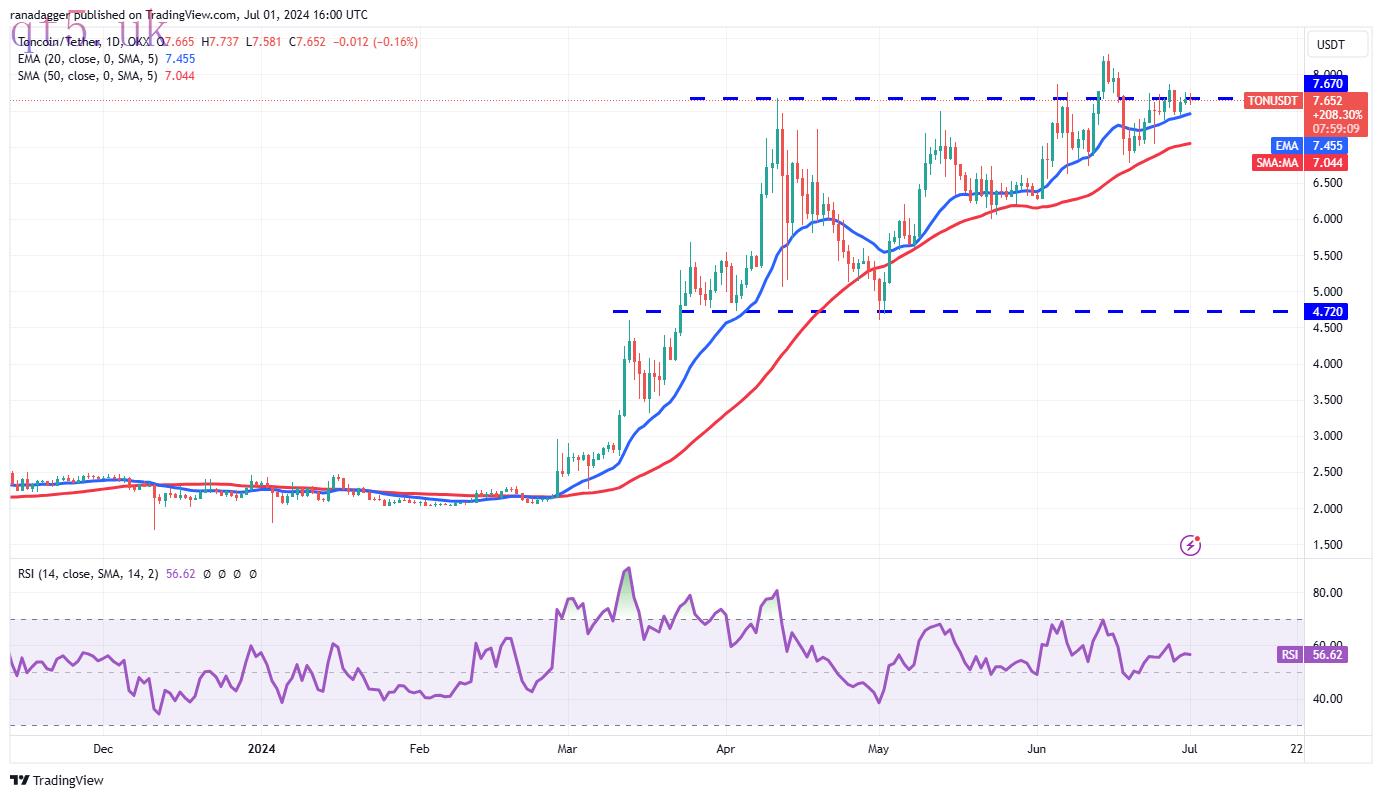The height and width of the screenshot is (798, 1382).
Task: Click the 80.00 level on RSI scale
Action: [x=1326, y=593]
